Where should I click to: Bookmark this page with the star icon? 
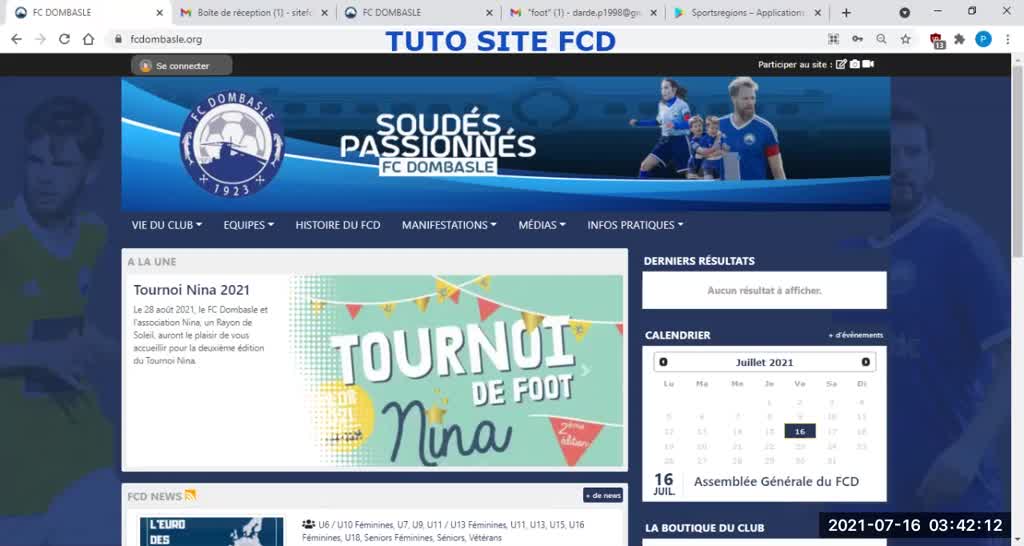point(905,39)
